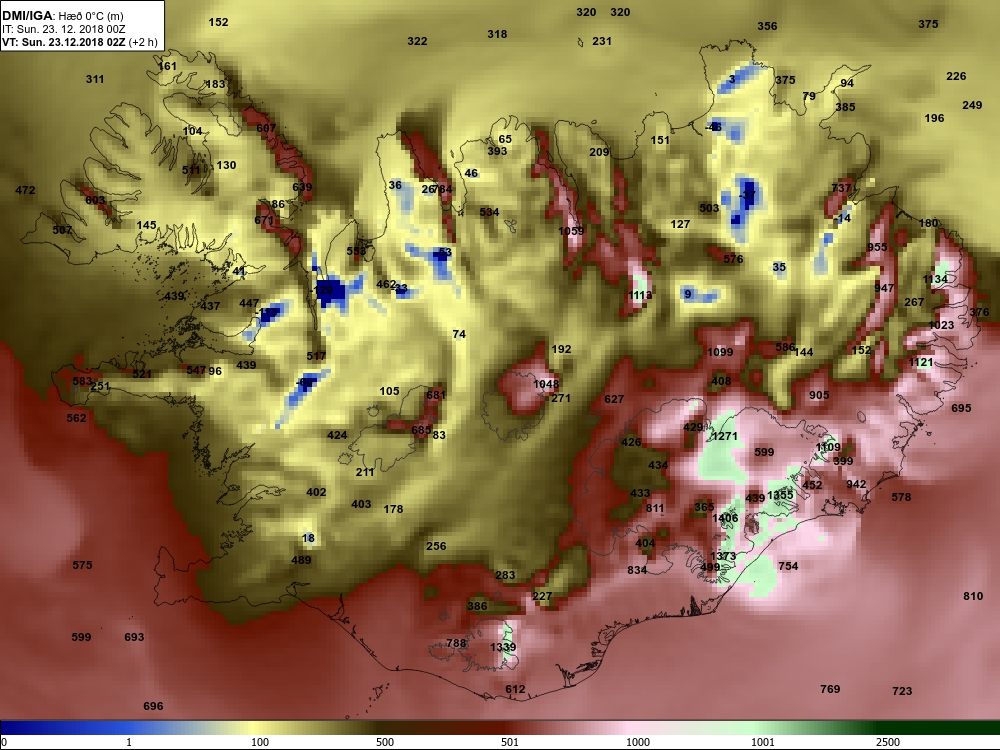
Task: Click the map value '1271'
Action: point(724,436)
